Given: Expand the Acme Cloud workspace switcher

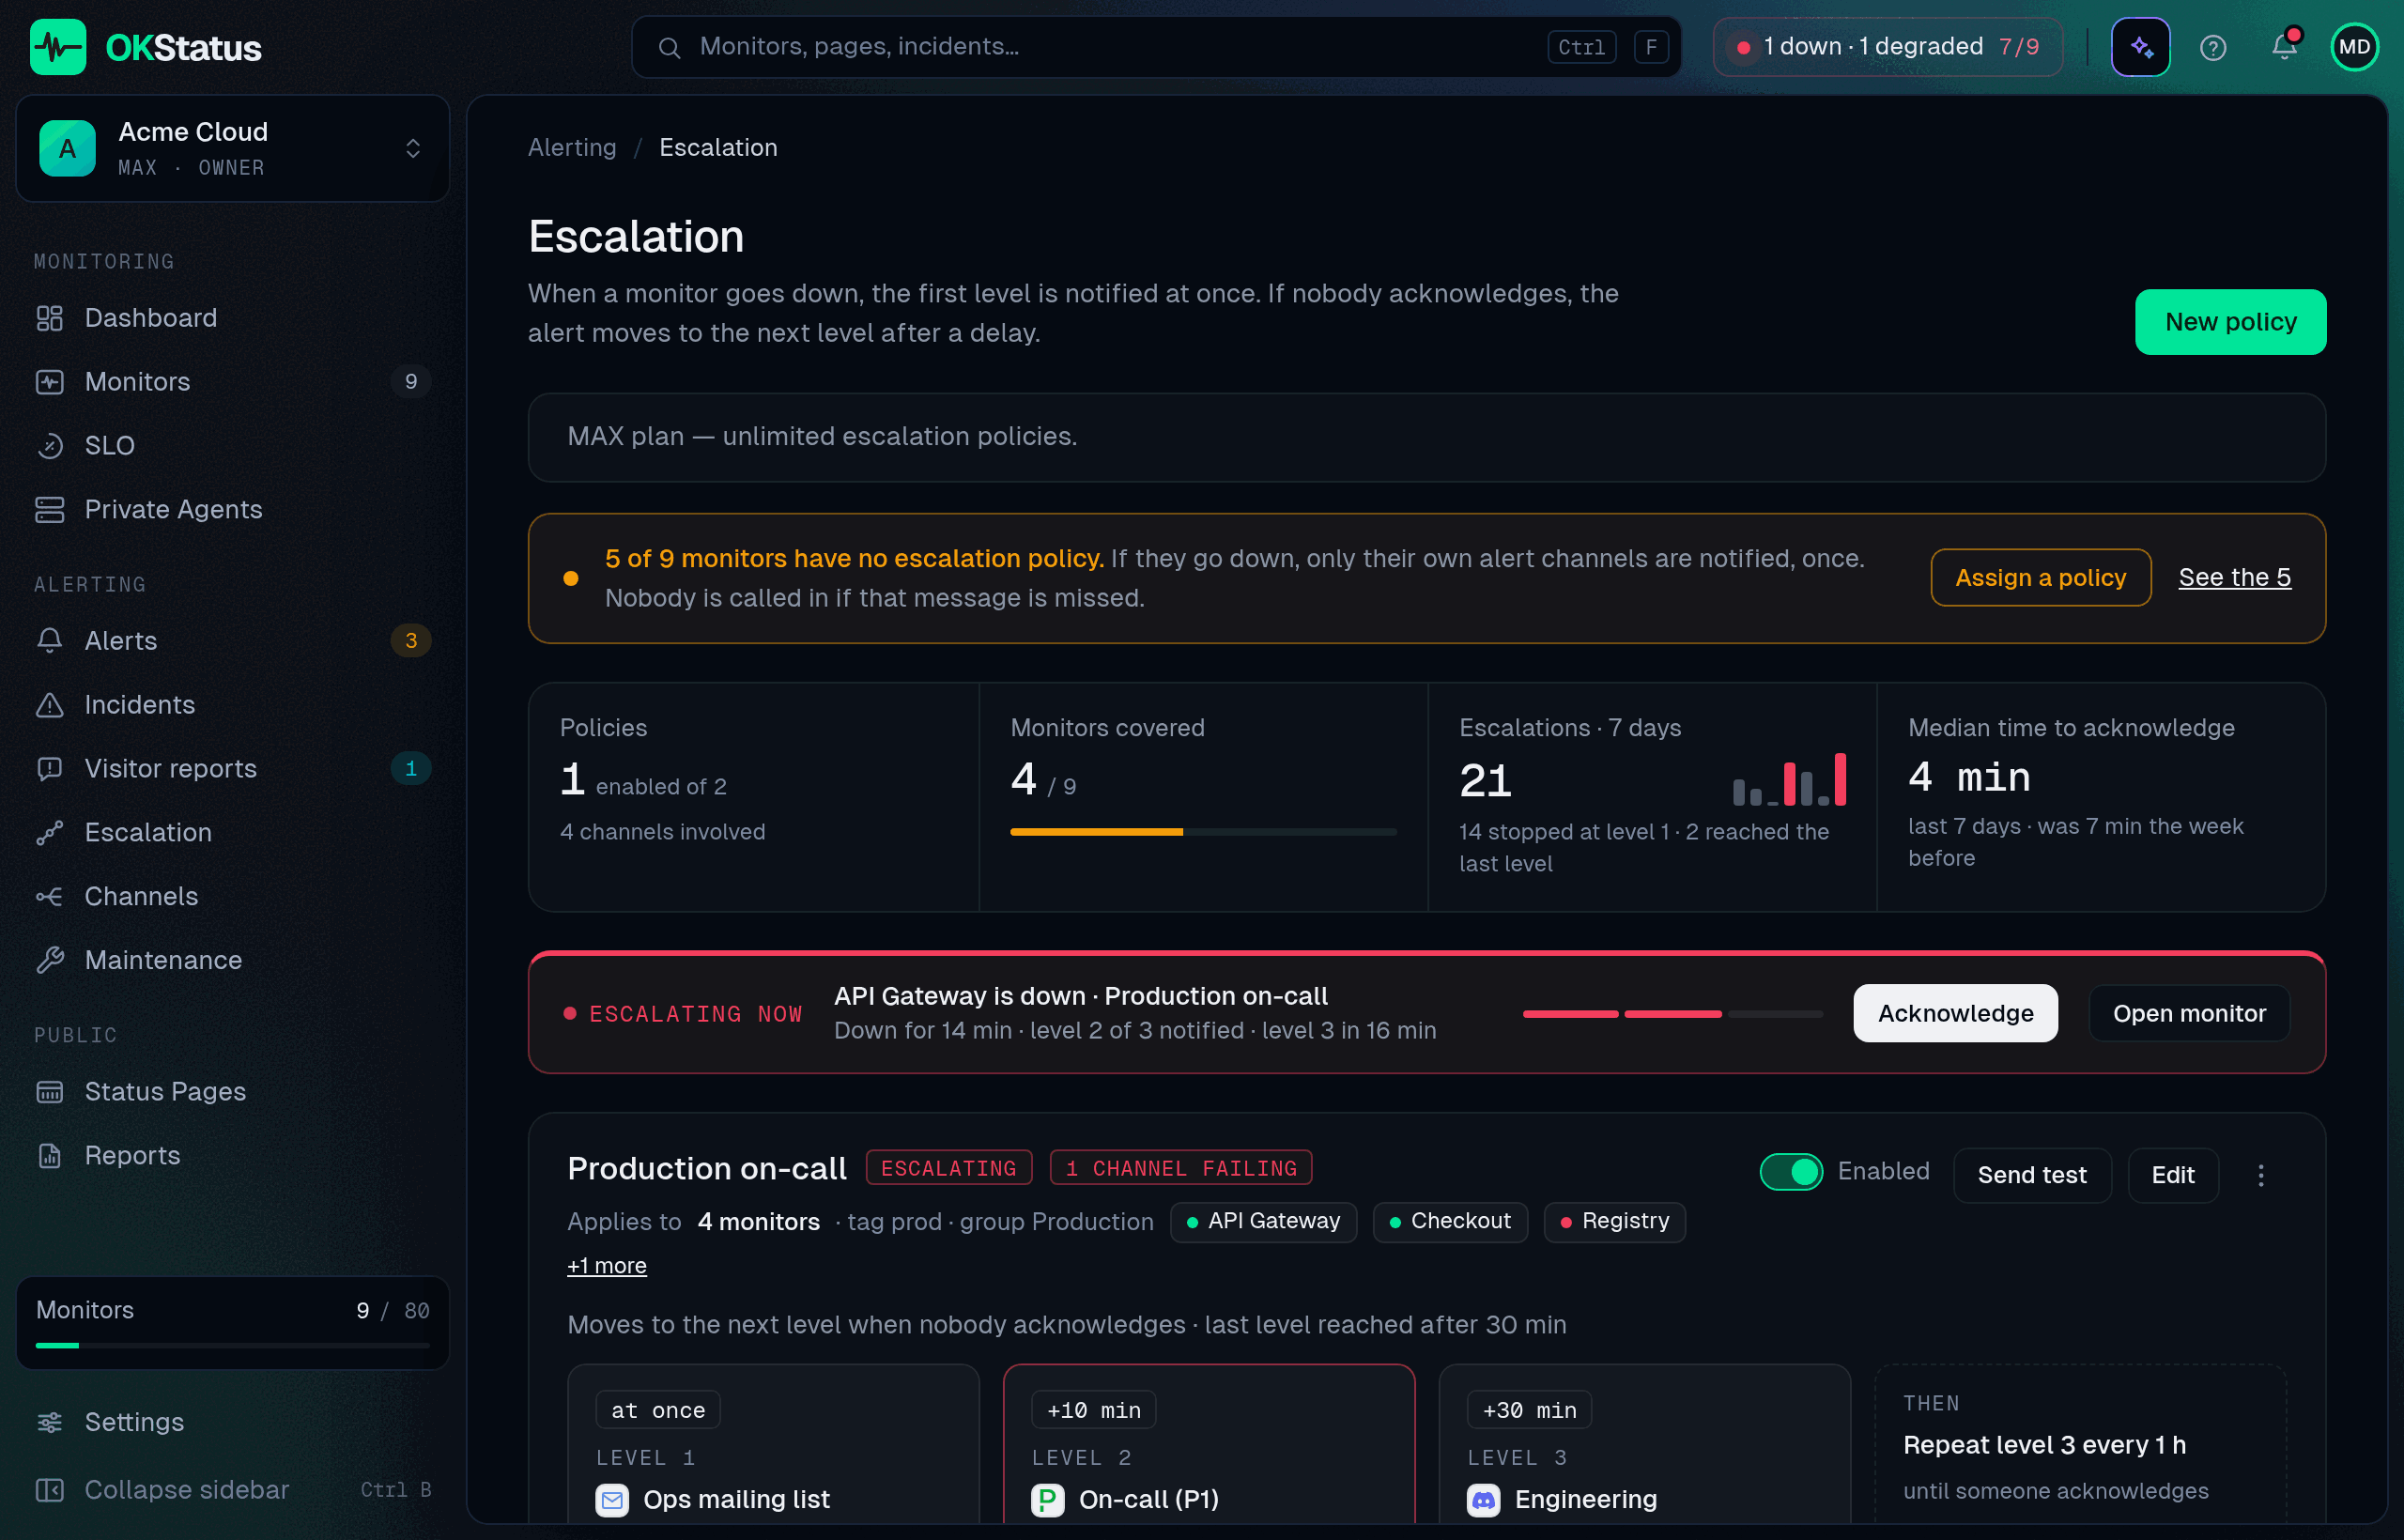Looking at the screenshot, I should coord(233,149).
